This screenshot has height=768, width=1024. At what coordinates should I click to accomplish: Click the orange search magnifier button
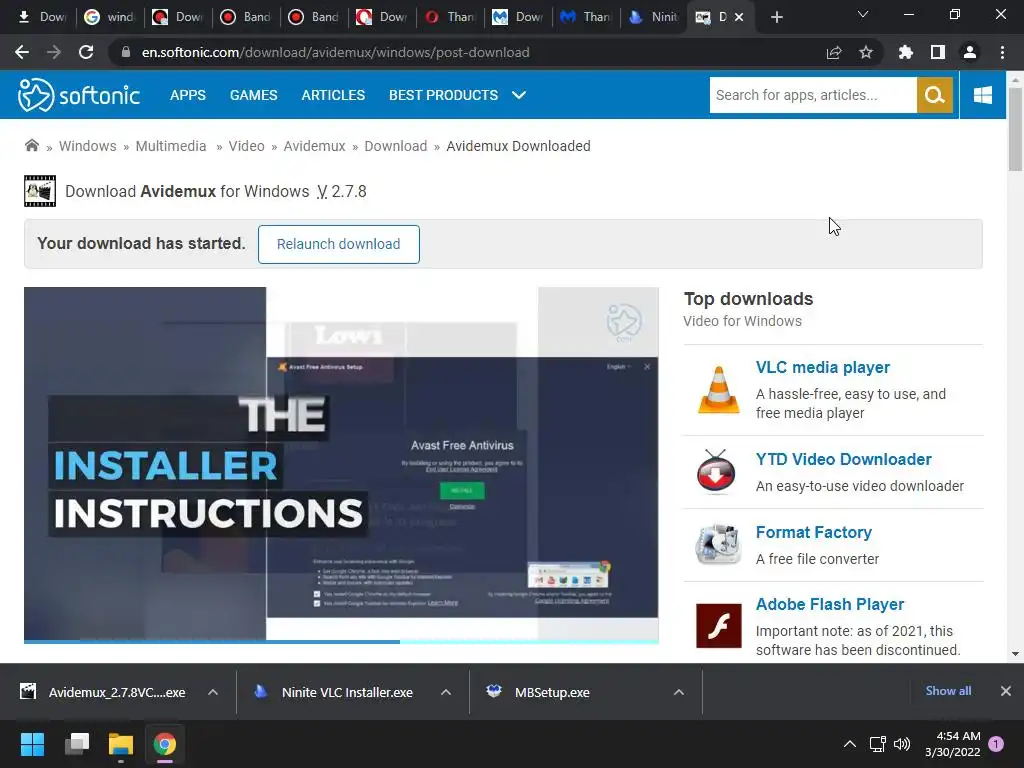point(935,95)
